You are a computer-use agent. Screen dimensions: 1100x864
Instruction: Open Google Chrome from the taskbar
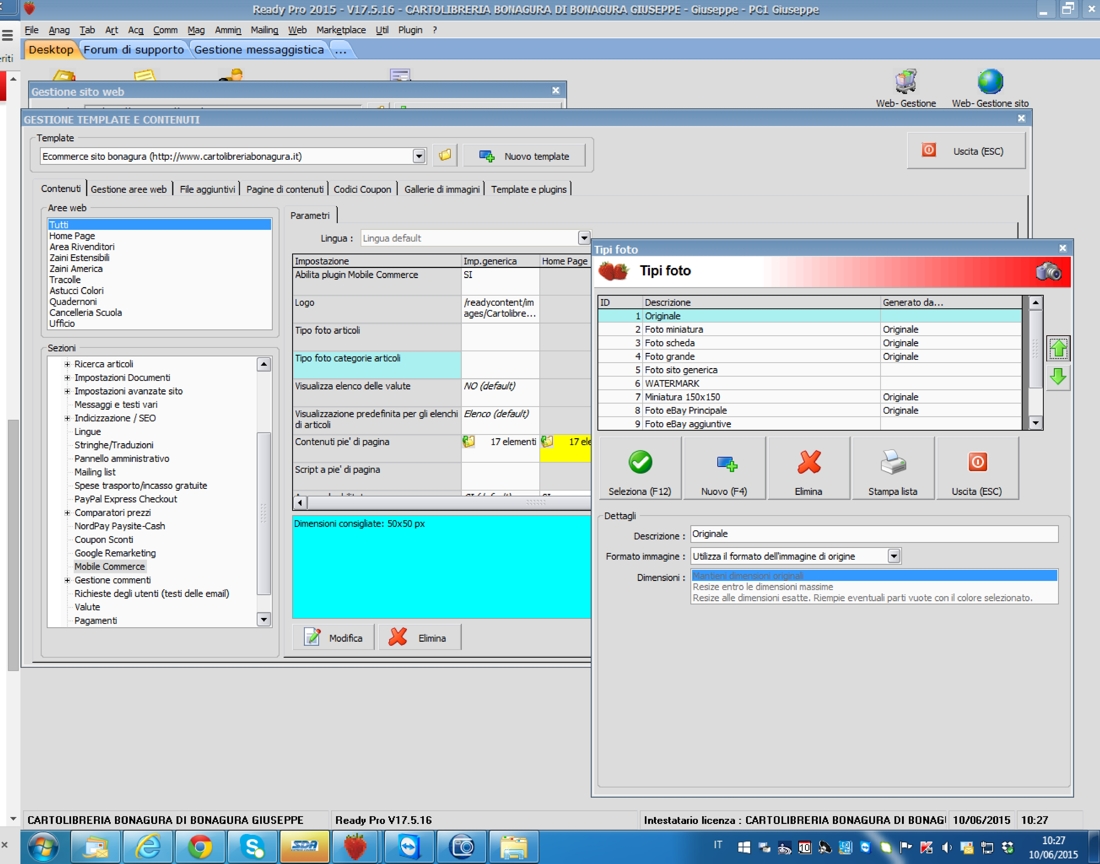(x=200, y=847)
